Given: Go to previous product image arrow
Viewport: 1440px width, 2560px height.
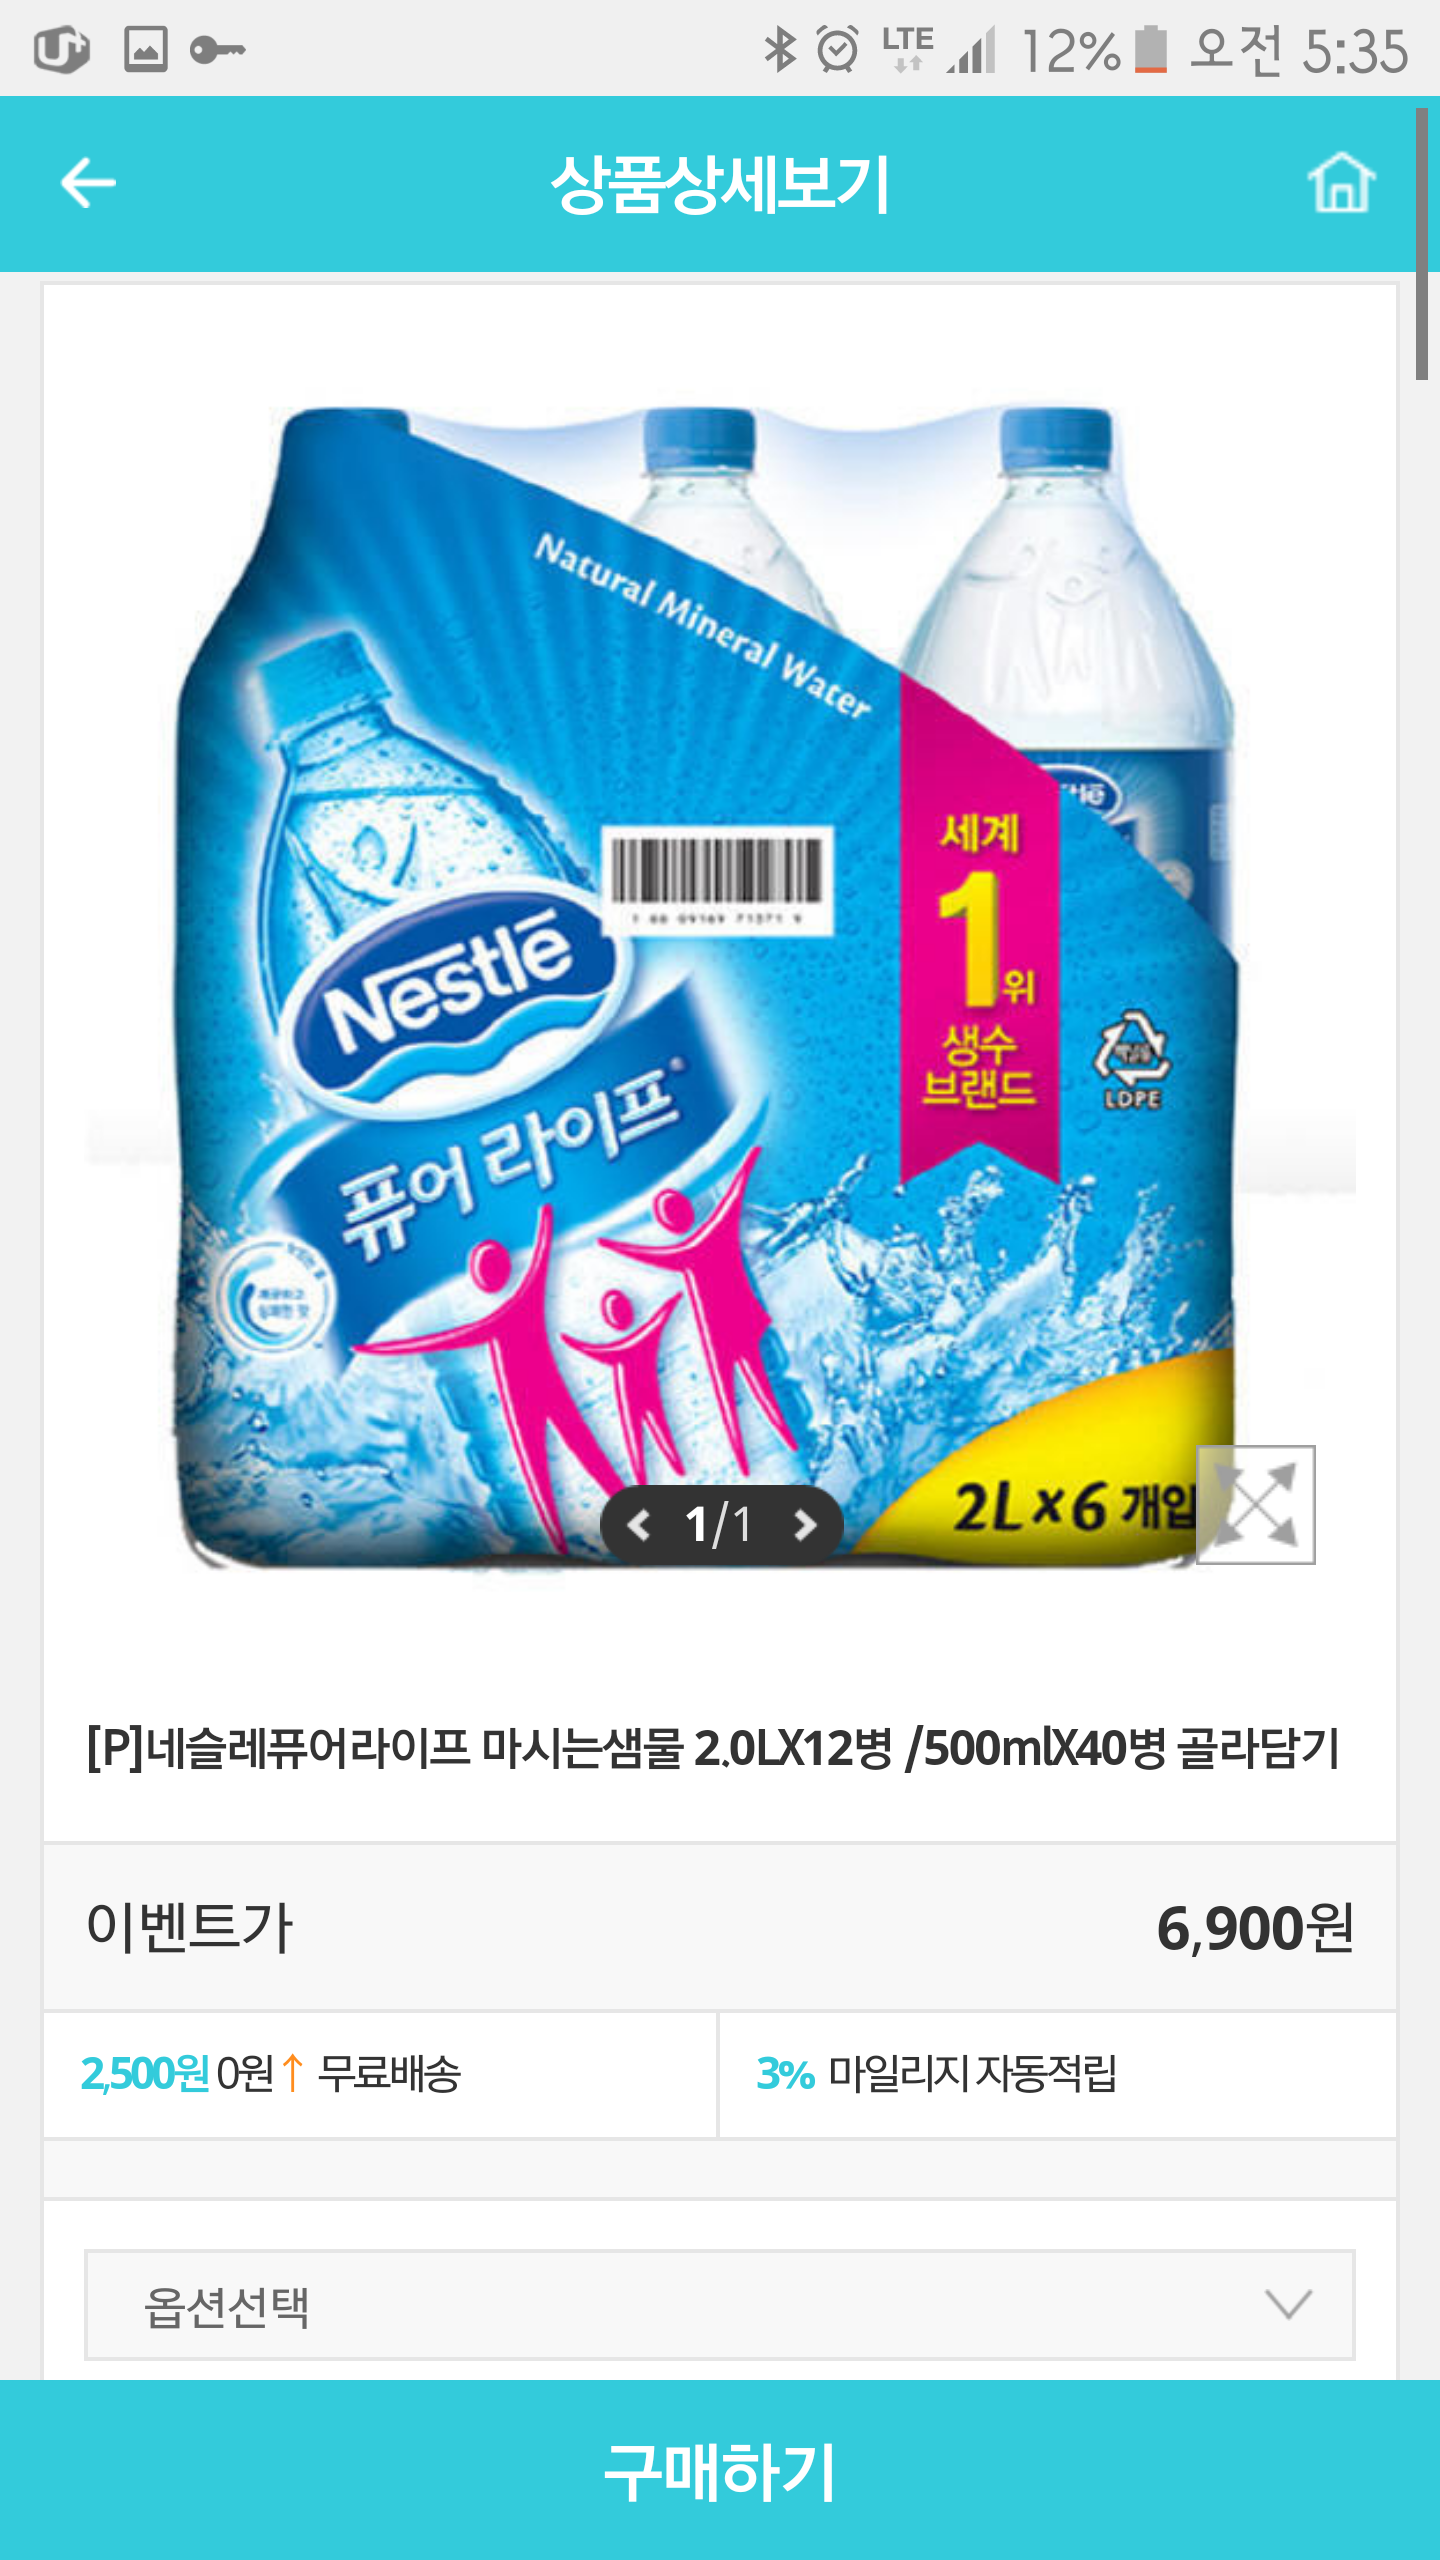Looking at the screenshot, I should [640, 1525].
